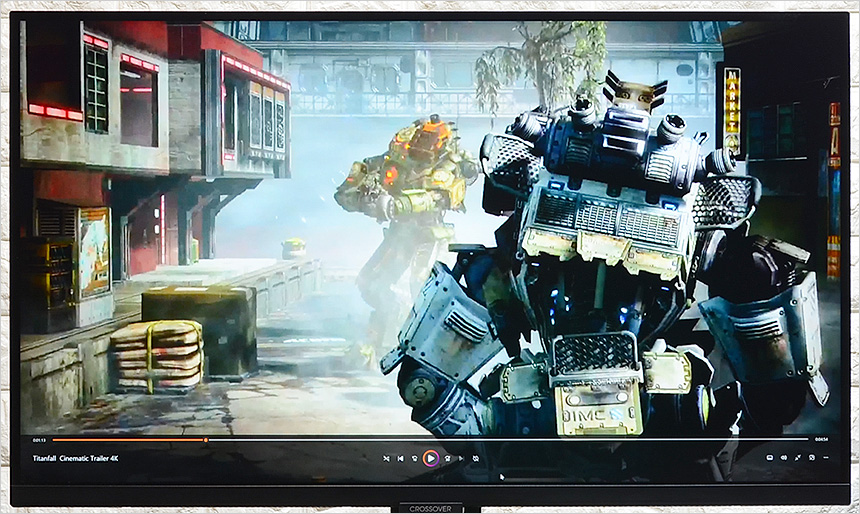Click the remaining time label at seek bar end
The height and width of the screenshot is (514, 860).
coord(821,439)
